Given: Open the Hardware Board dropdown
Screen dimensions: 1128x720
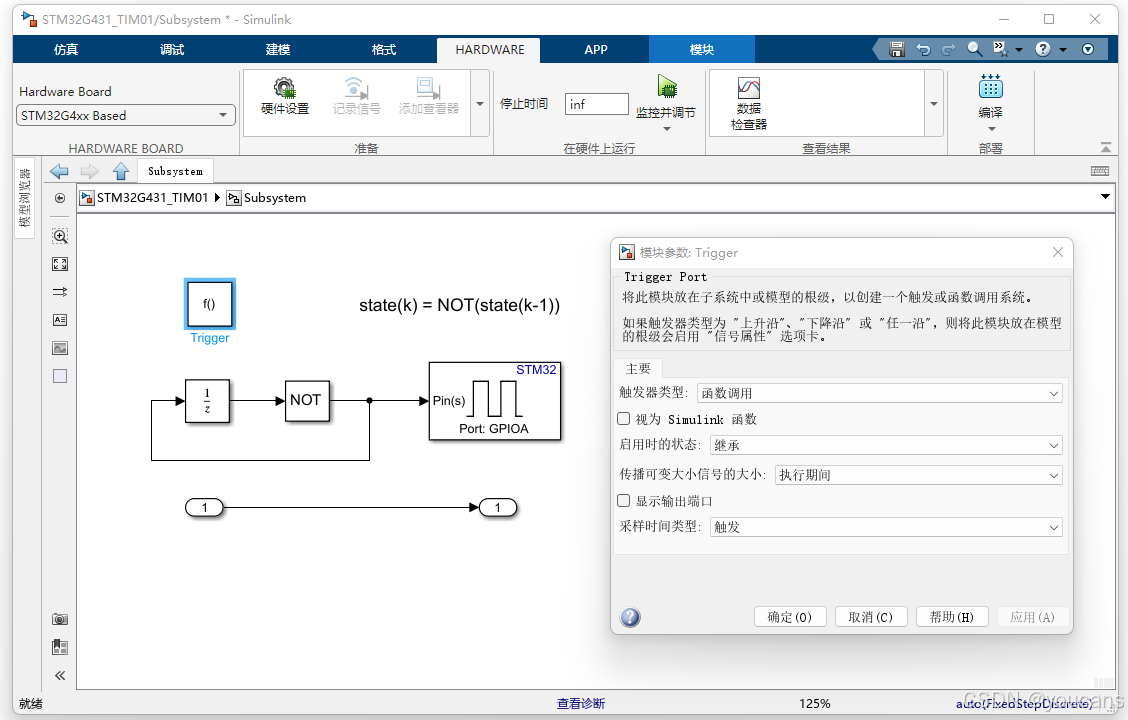Looking at the screenshot, I should (x=126, y=115).
